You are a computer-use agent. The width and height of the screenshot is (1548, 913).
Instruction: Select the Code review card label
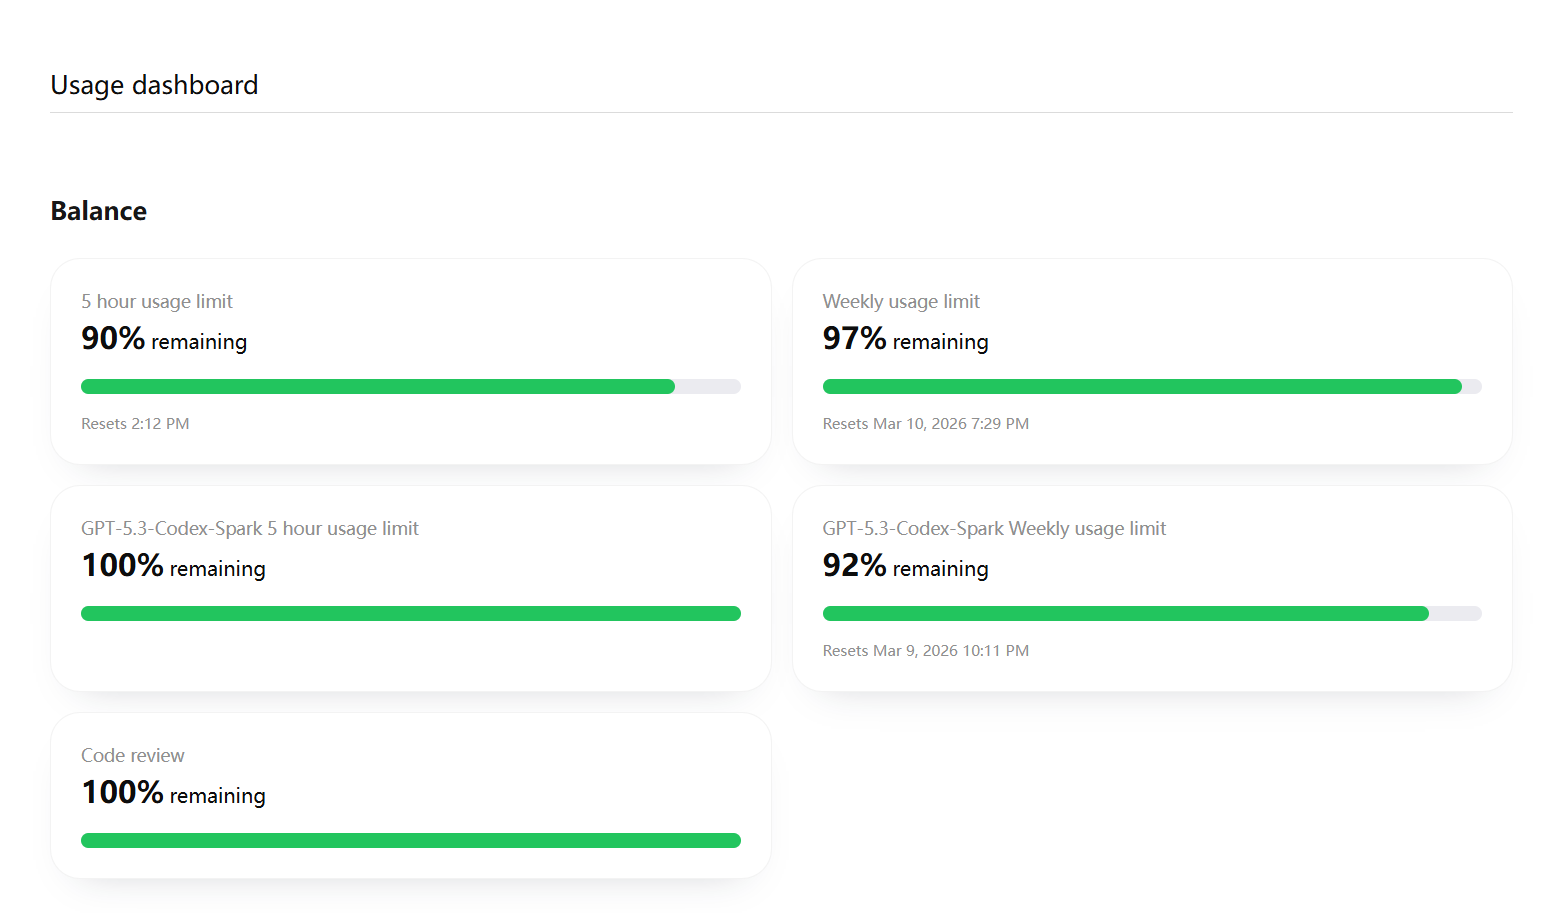pos(133,755)
